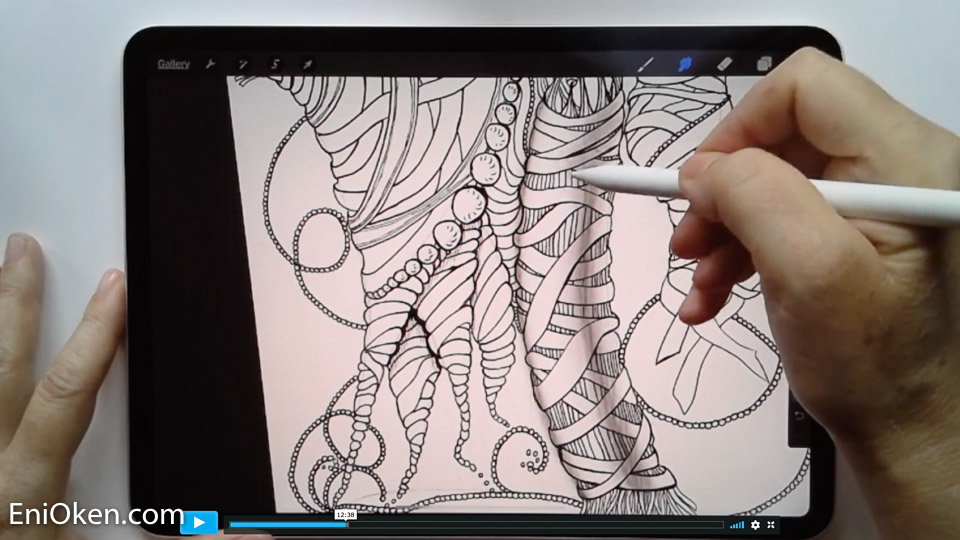
Task: Open video player settings gear
Action: (756, 525)
